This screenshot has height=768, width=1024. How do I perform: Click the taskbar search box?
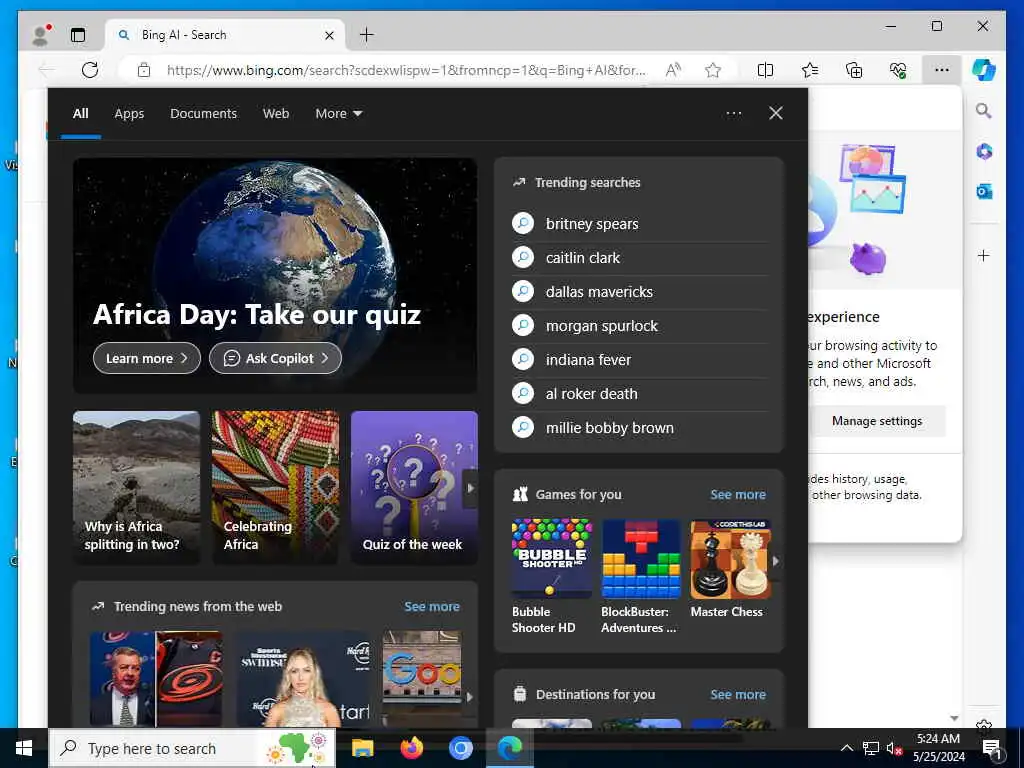pyautogui.click(x=192, y=748)
